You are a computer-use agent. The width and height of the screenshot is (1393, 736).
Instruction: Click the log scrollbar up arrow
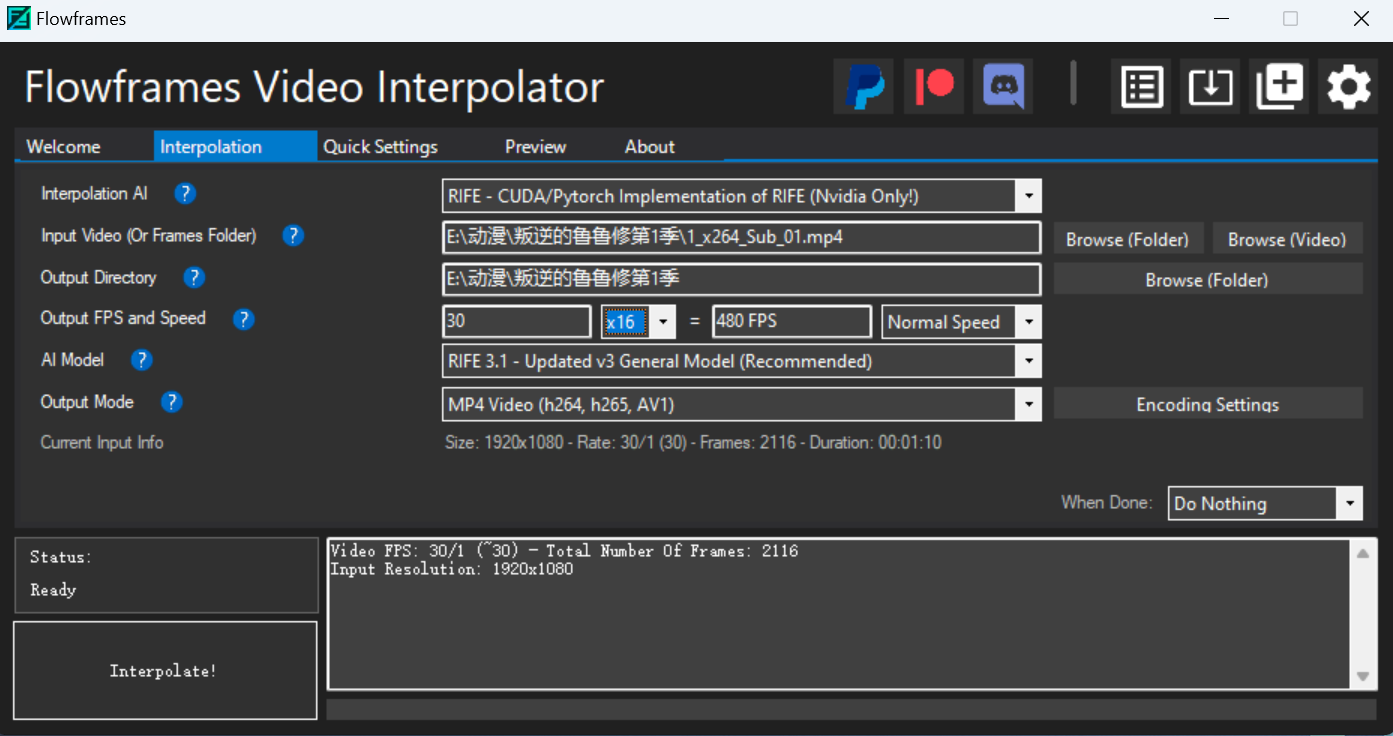1363,552
